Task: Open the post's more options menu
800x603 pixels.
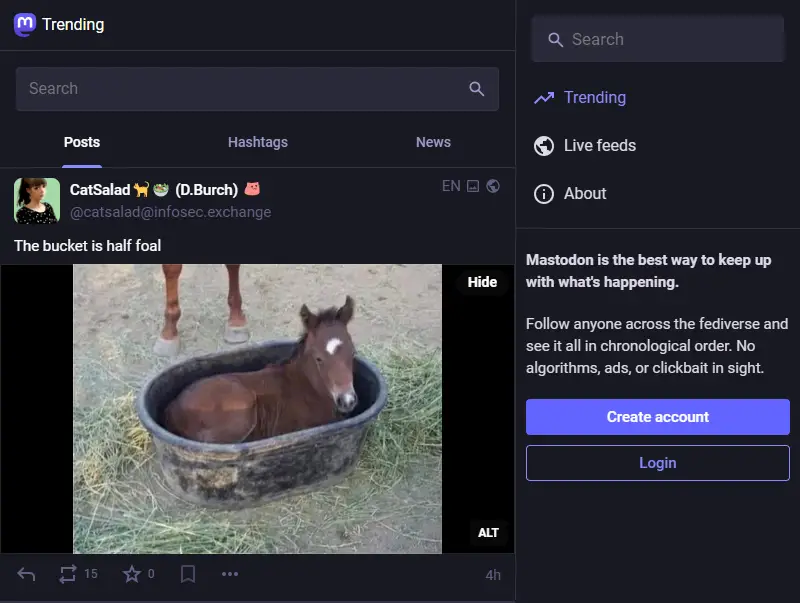Action: pyautogui.click(x=230, y=574)
